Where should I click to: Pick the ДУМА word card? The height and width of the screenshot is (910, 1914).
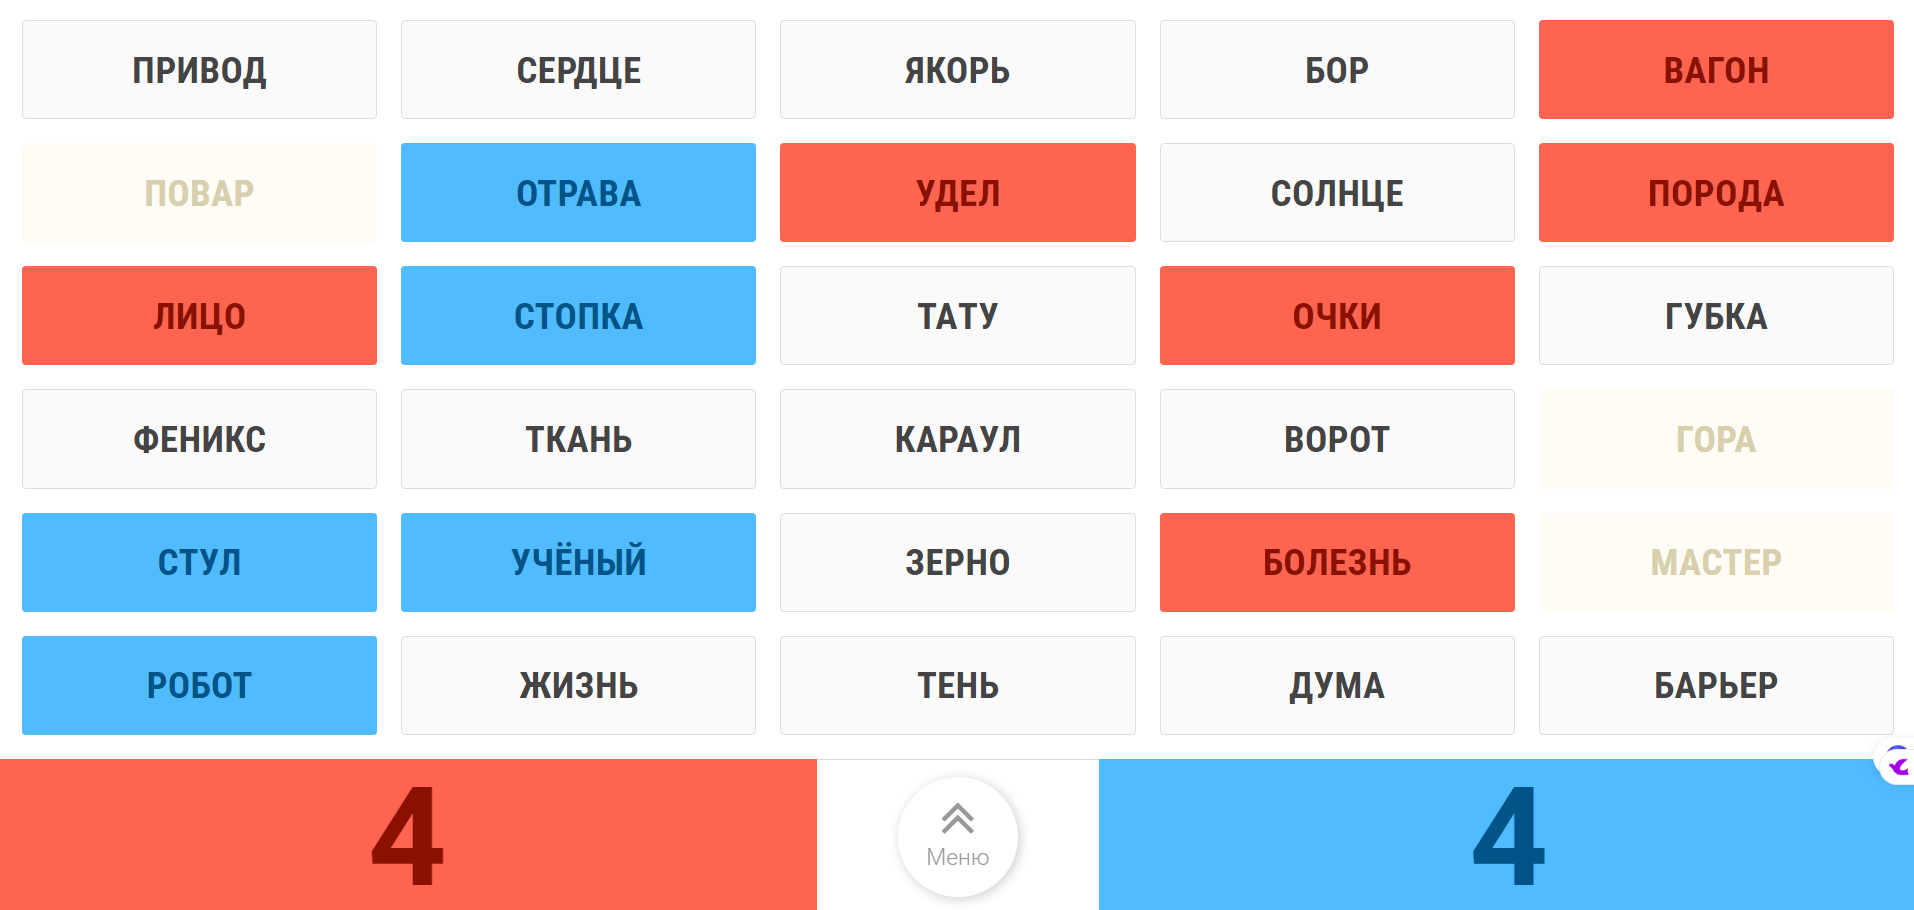pyautogui.click(x=1336, y=685)
